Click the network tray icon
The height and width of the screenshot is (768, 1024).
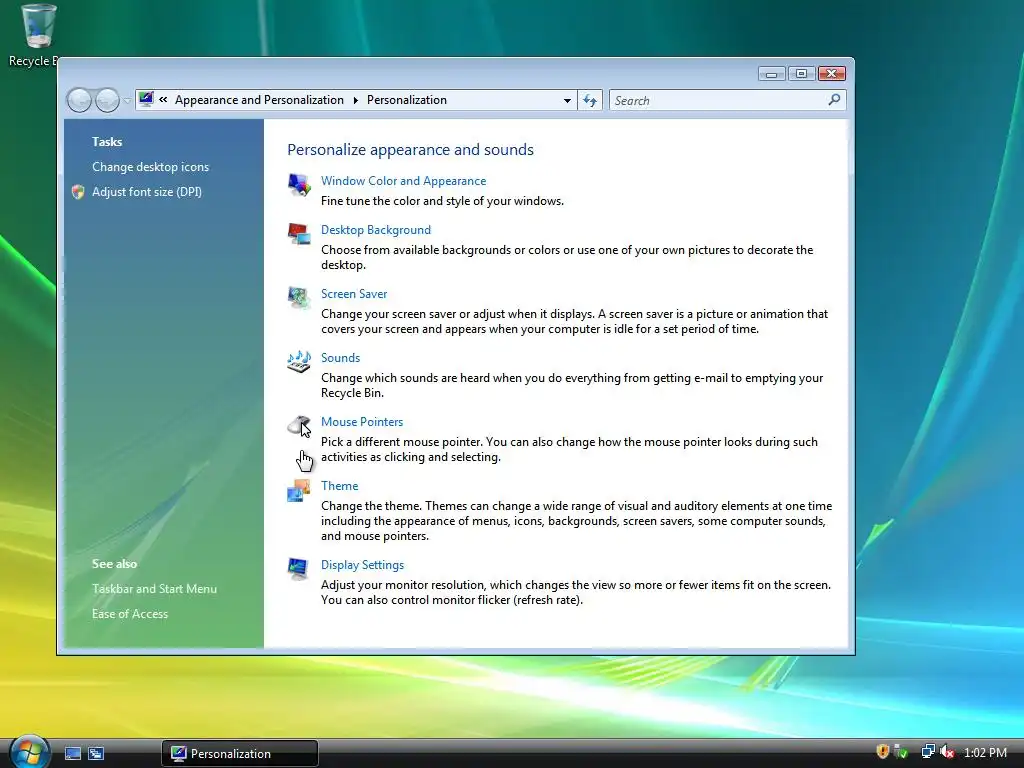927,752
